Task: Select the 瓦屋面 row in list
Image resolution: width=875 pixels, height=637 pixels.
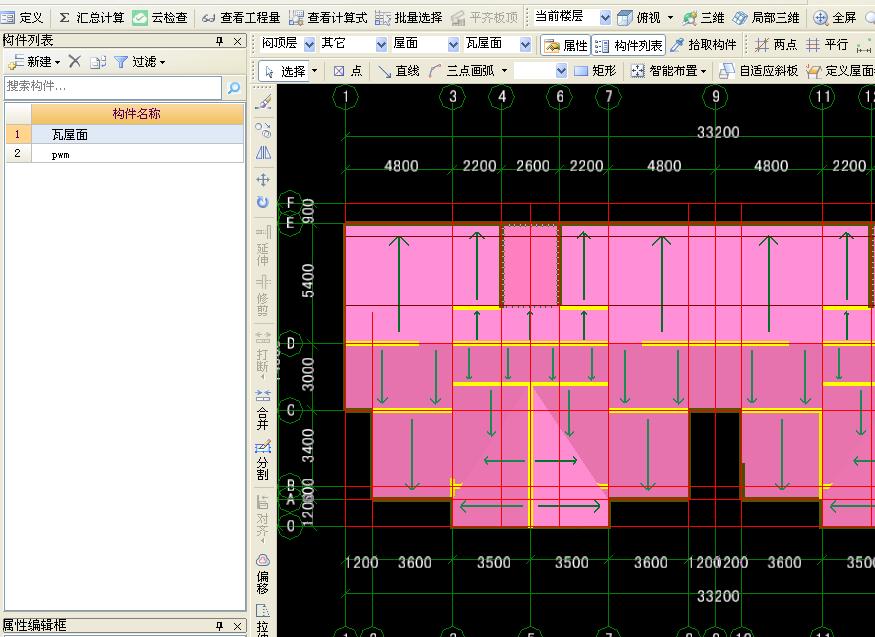Action: click(x=137, y=134)
